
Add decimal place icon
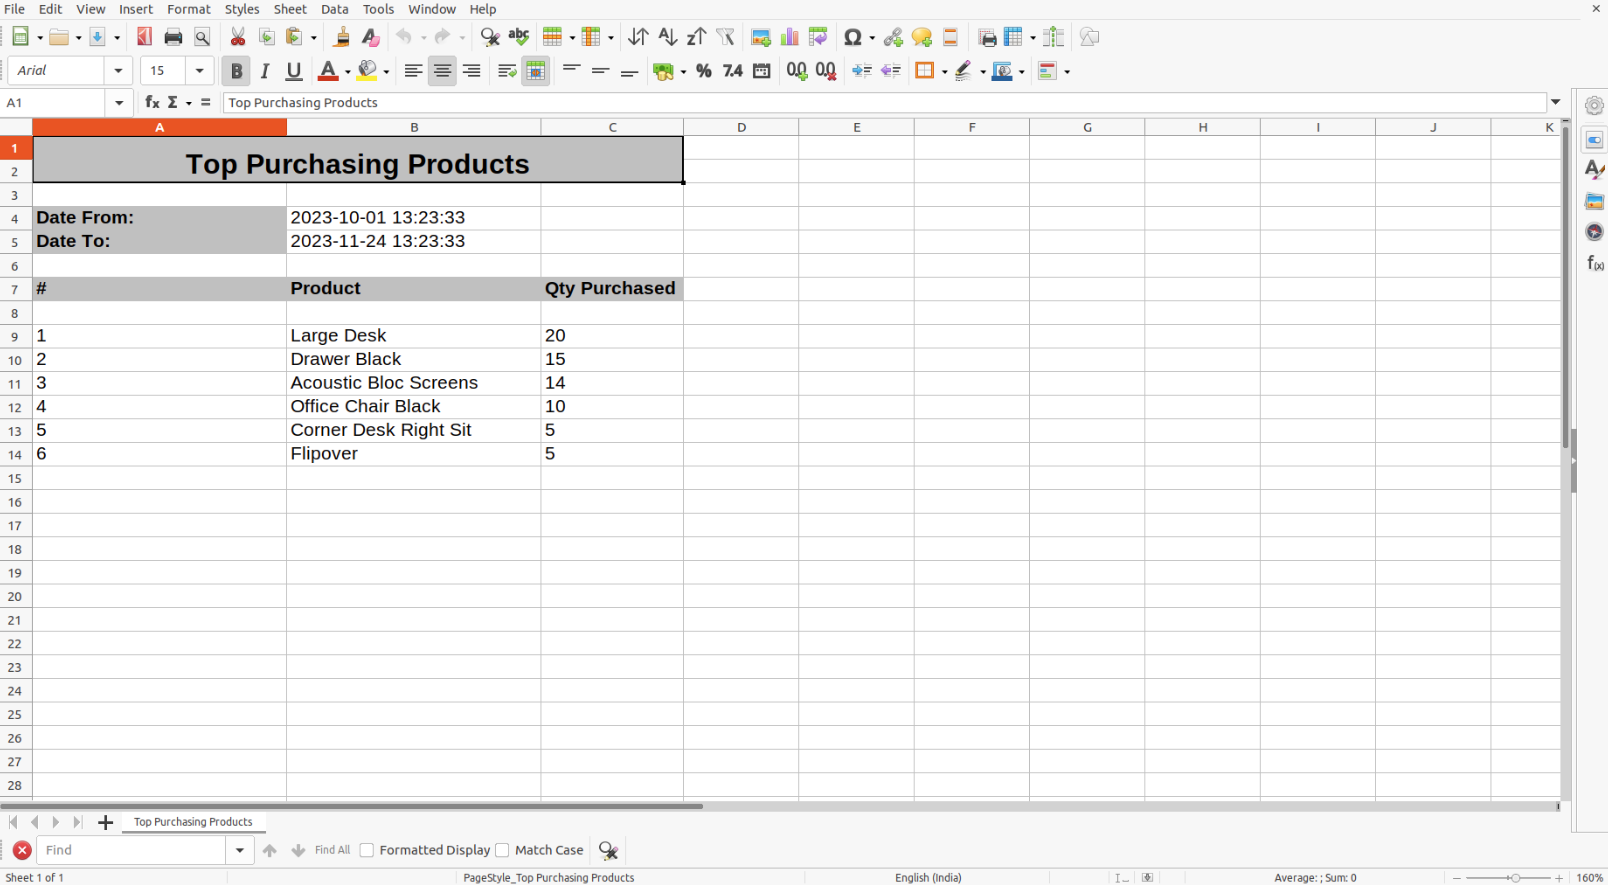coord(797,71)
